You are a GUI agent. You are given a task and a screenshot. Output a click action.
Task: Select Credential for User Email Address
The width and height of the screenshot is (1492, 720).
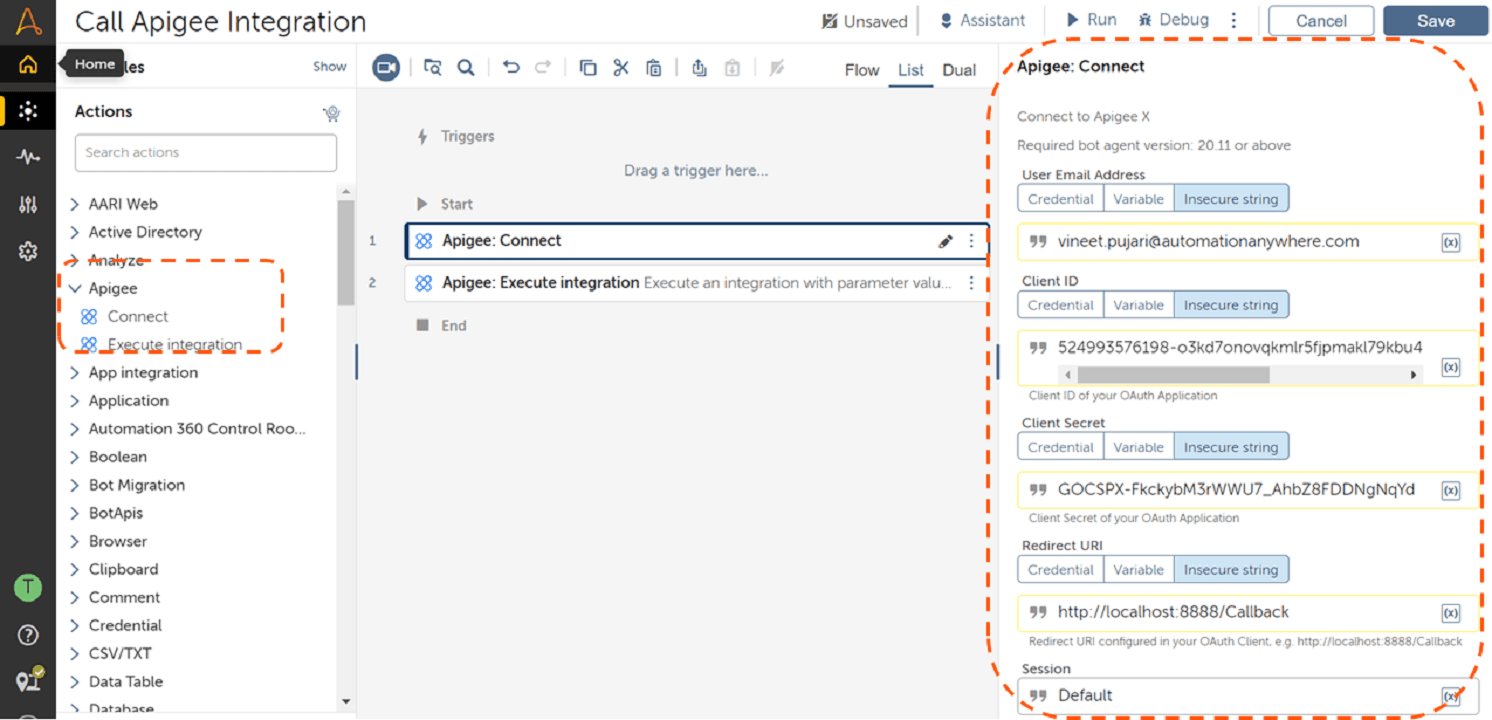(x=1060, y=199)
